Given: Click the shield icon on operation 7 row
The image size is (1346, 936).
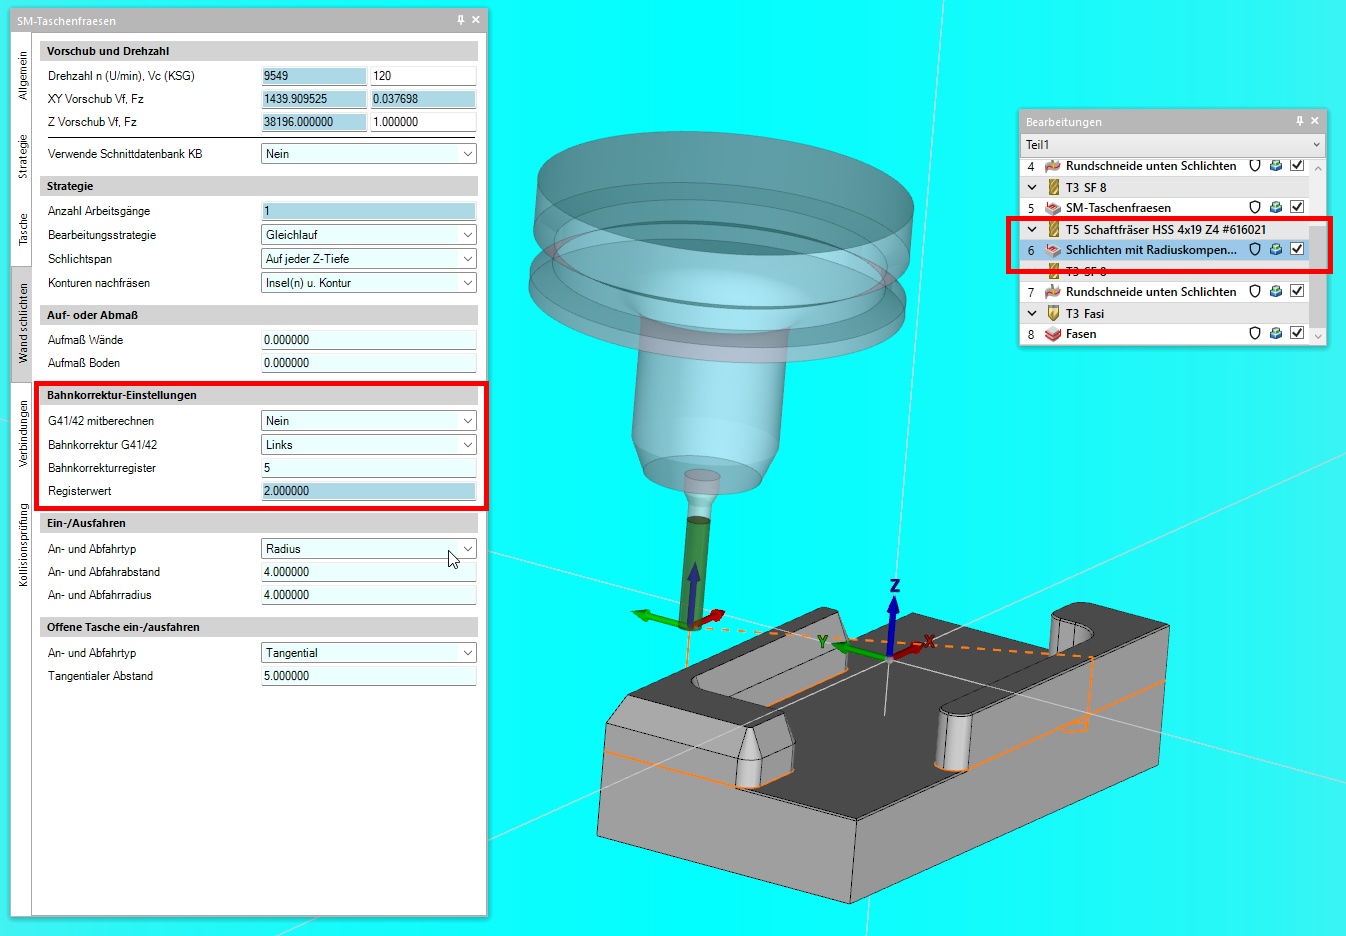Looking at the screenshot, I should click(1255, 292).
